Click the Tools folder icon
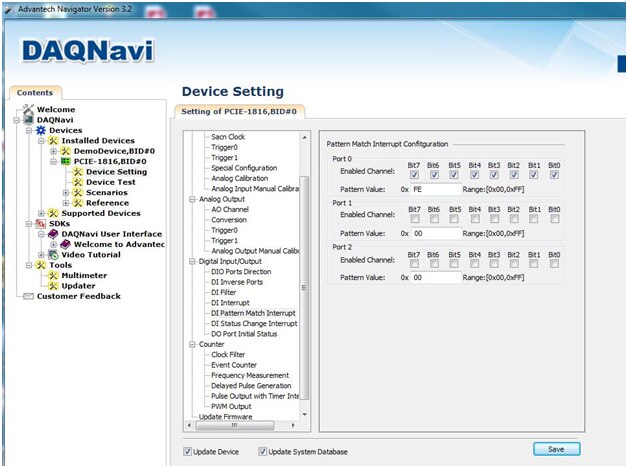The width and height of the screenshot is (628, 468). [40, 265]
